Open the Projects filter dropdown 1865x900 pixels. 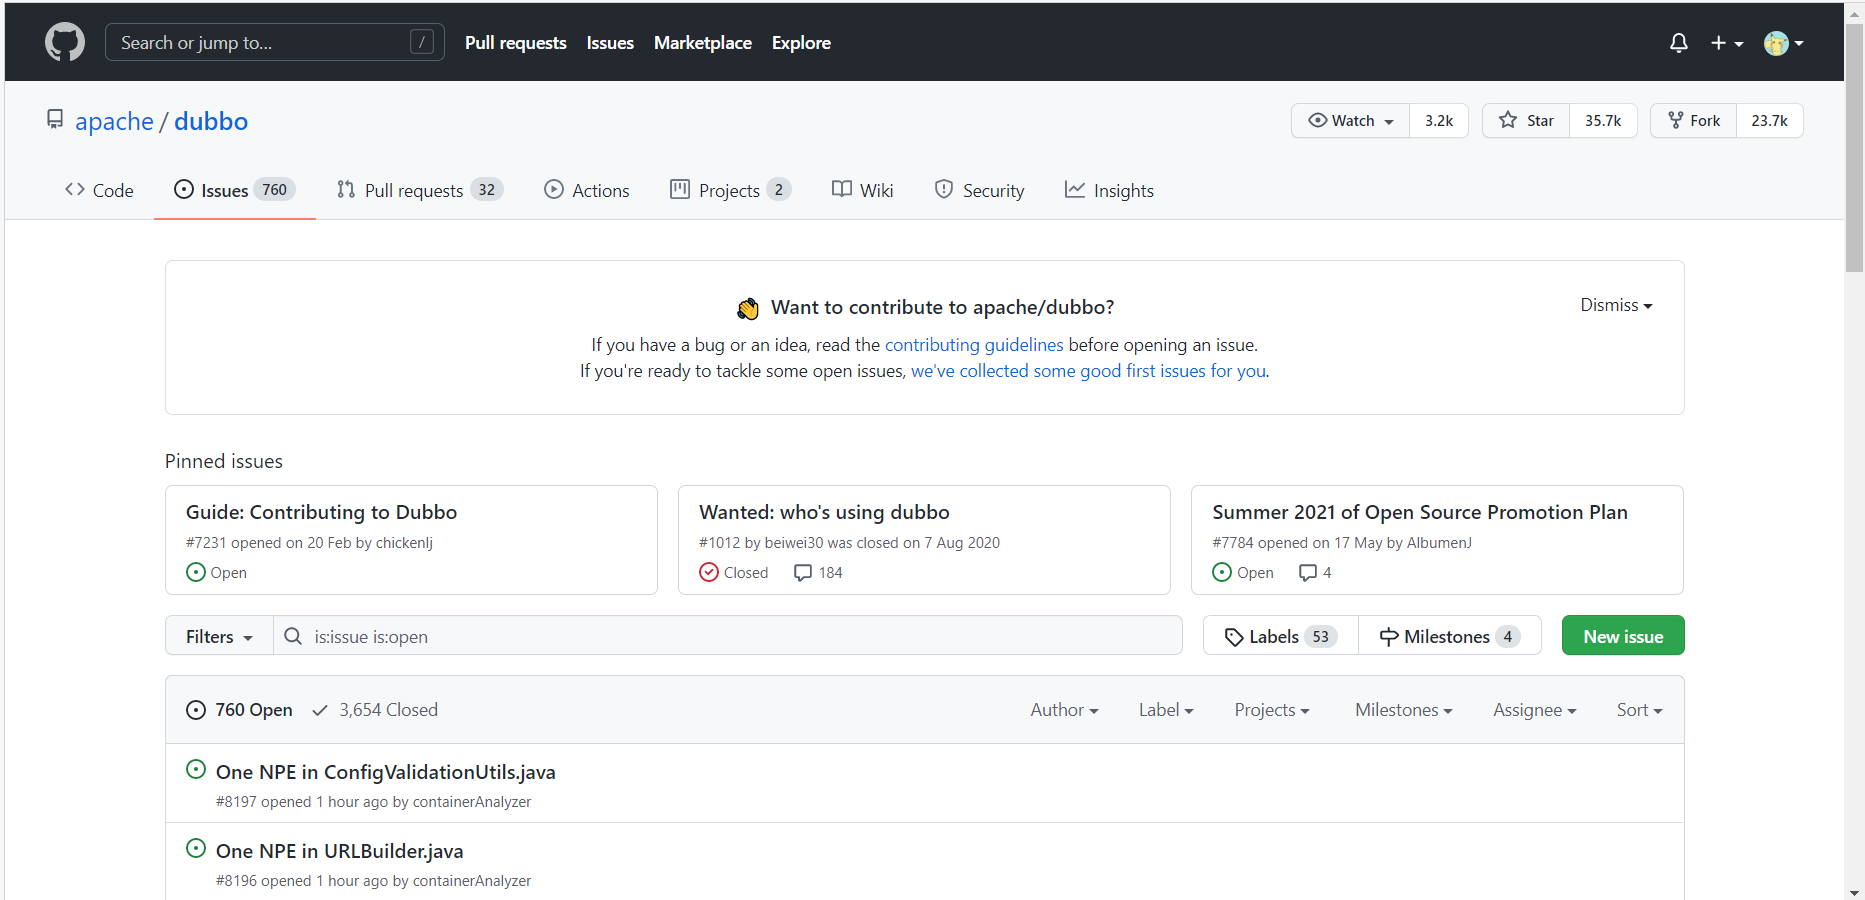pos(1272,710)
